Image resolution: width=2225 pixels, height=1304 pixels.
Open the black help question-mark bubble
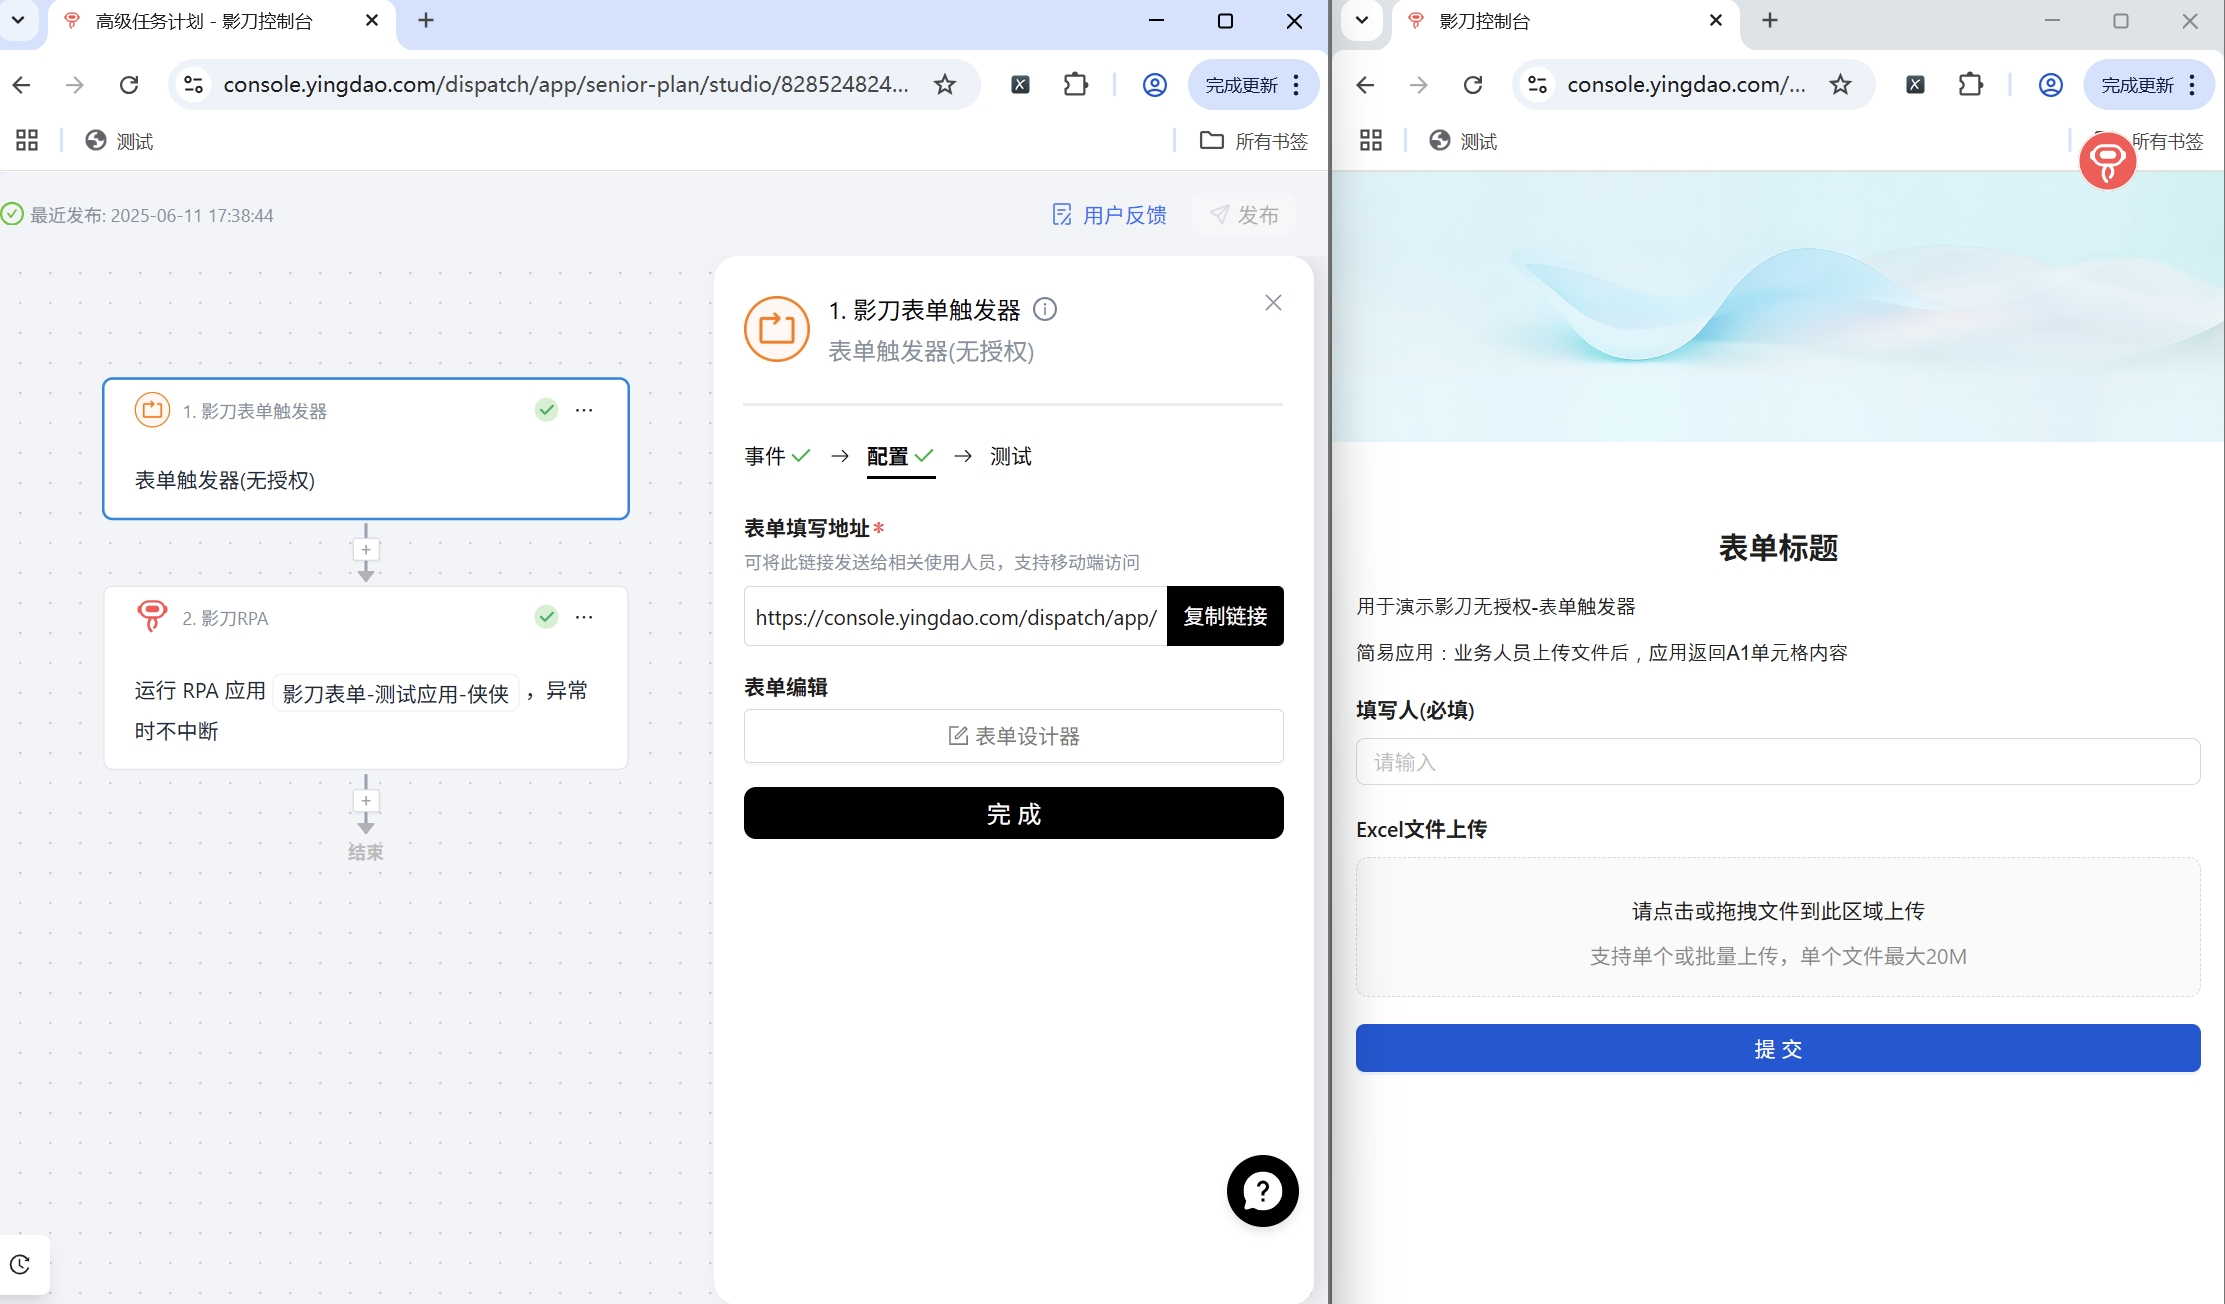point(1262,1191)
